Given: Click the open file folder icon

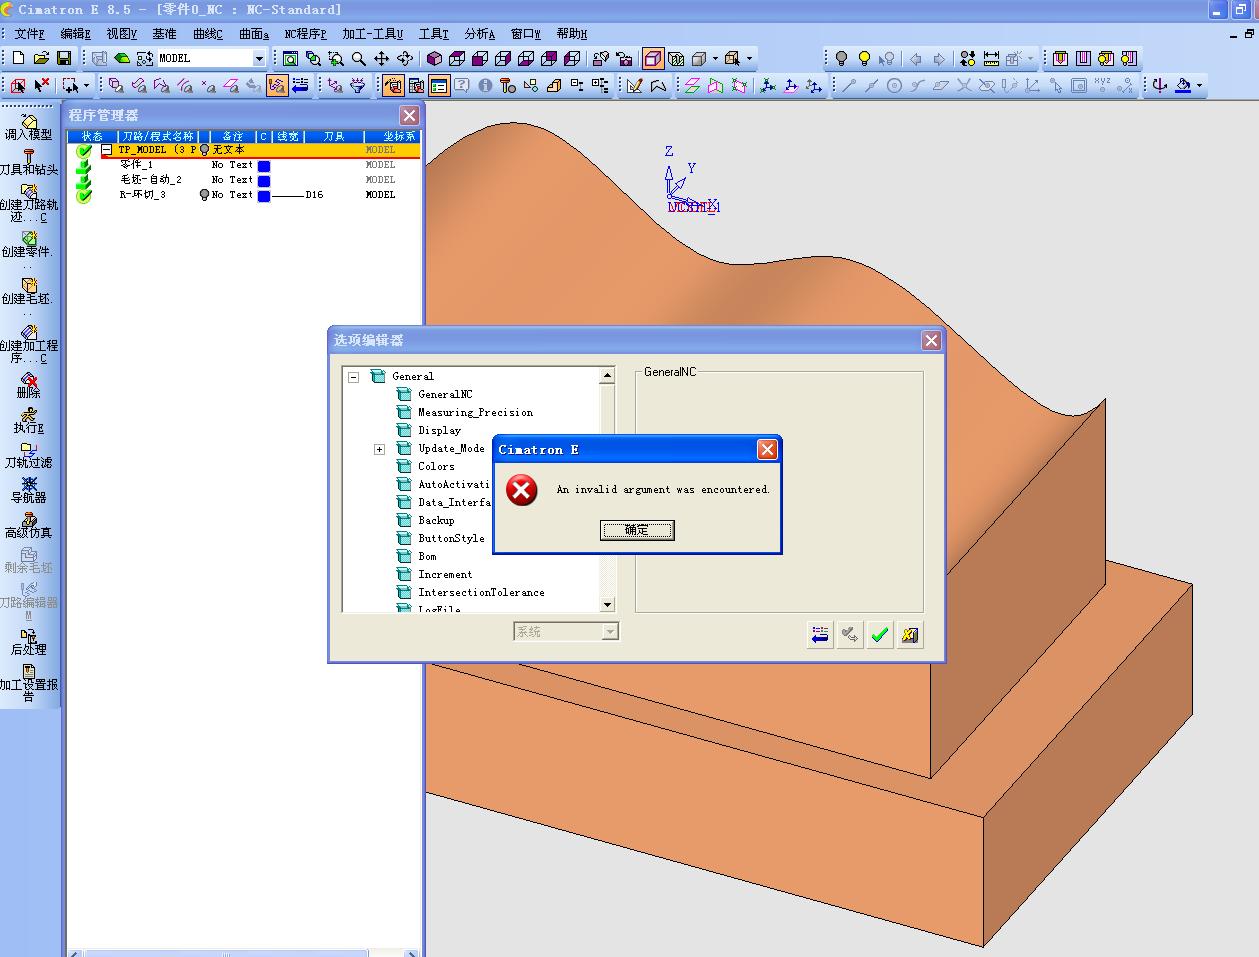Looking at the screenshot, I should (x=41, y=58).
